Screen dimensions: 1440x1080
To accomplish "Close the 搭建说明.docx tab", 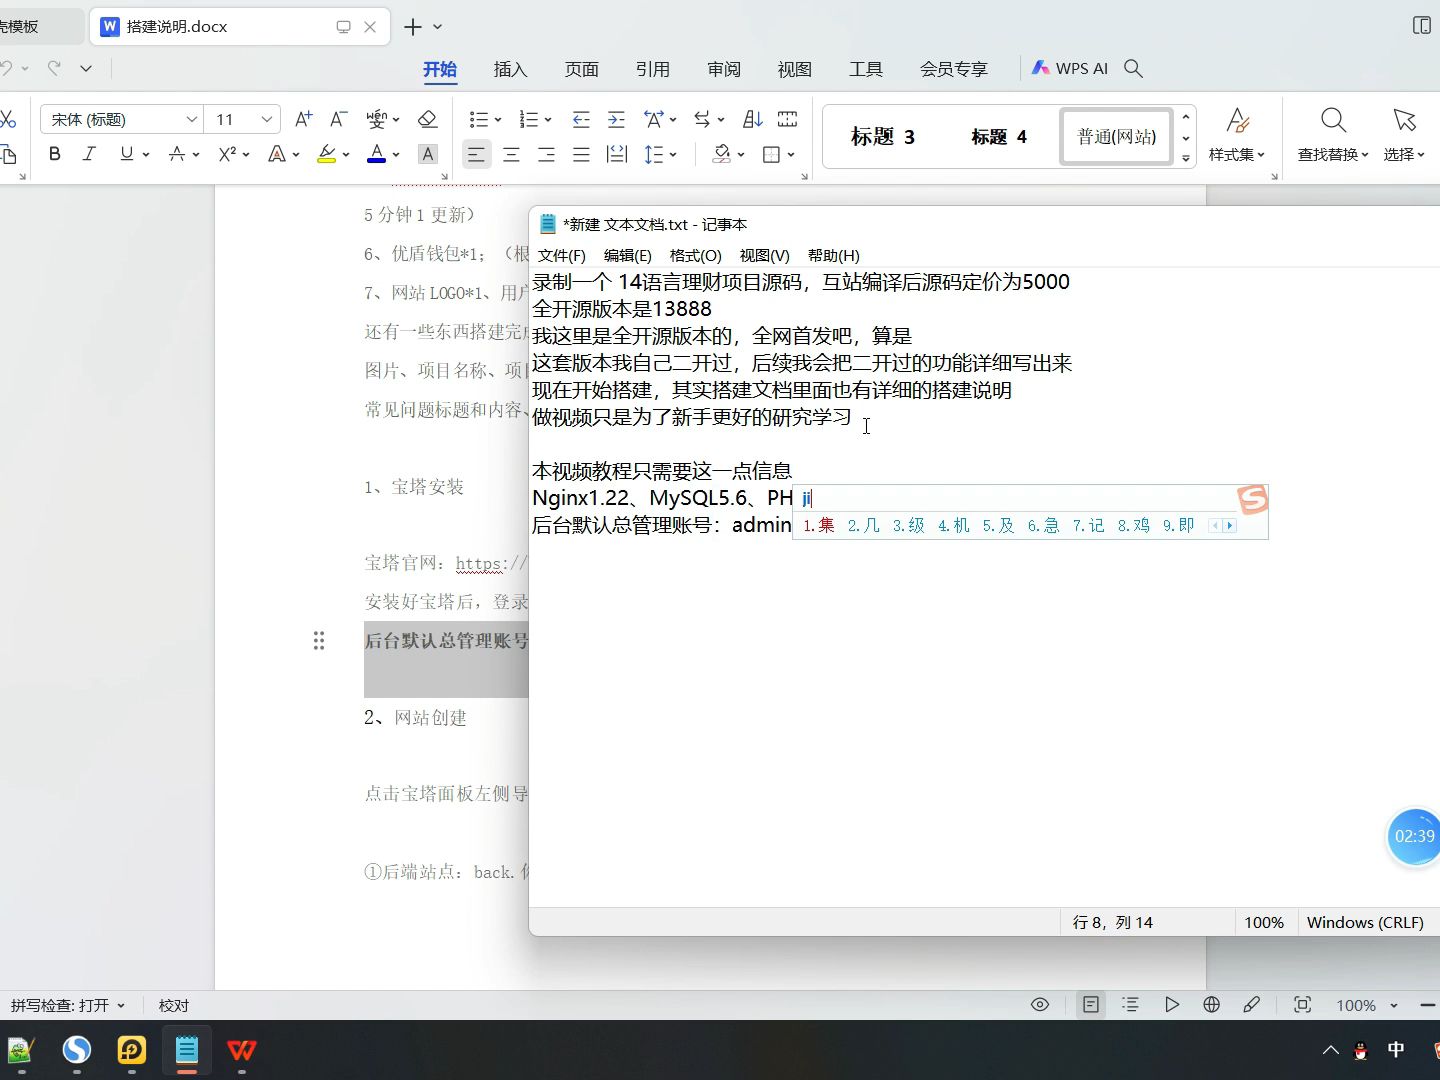I will (x=370, y=27).
